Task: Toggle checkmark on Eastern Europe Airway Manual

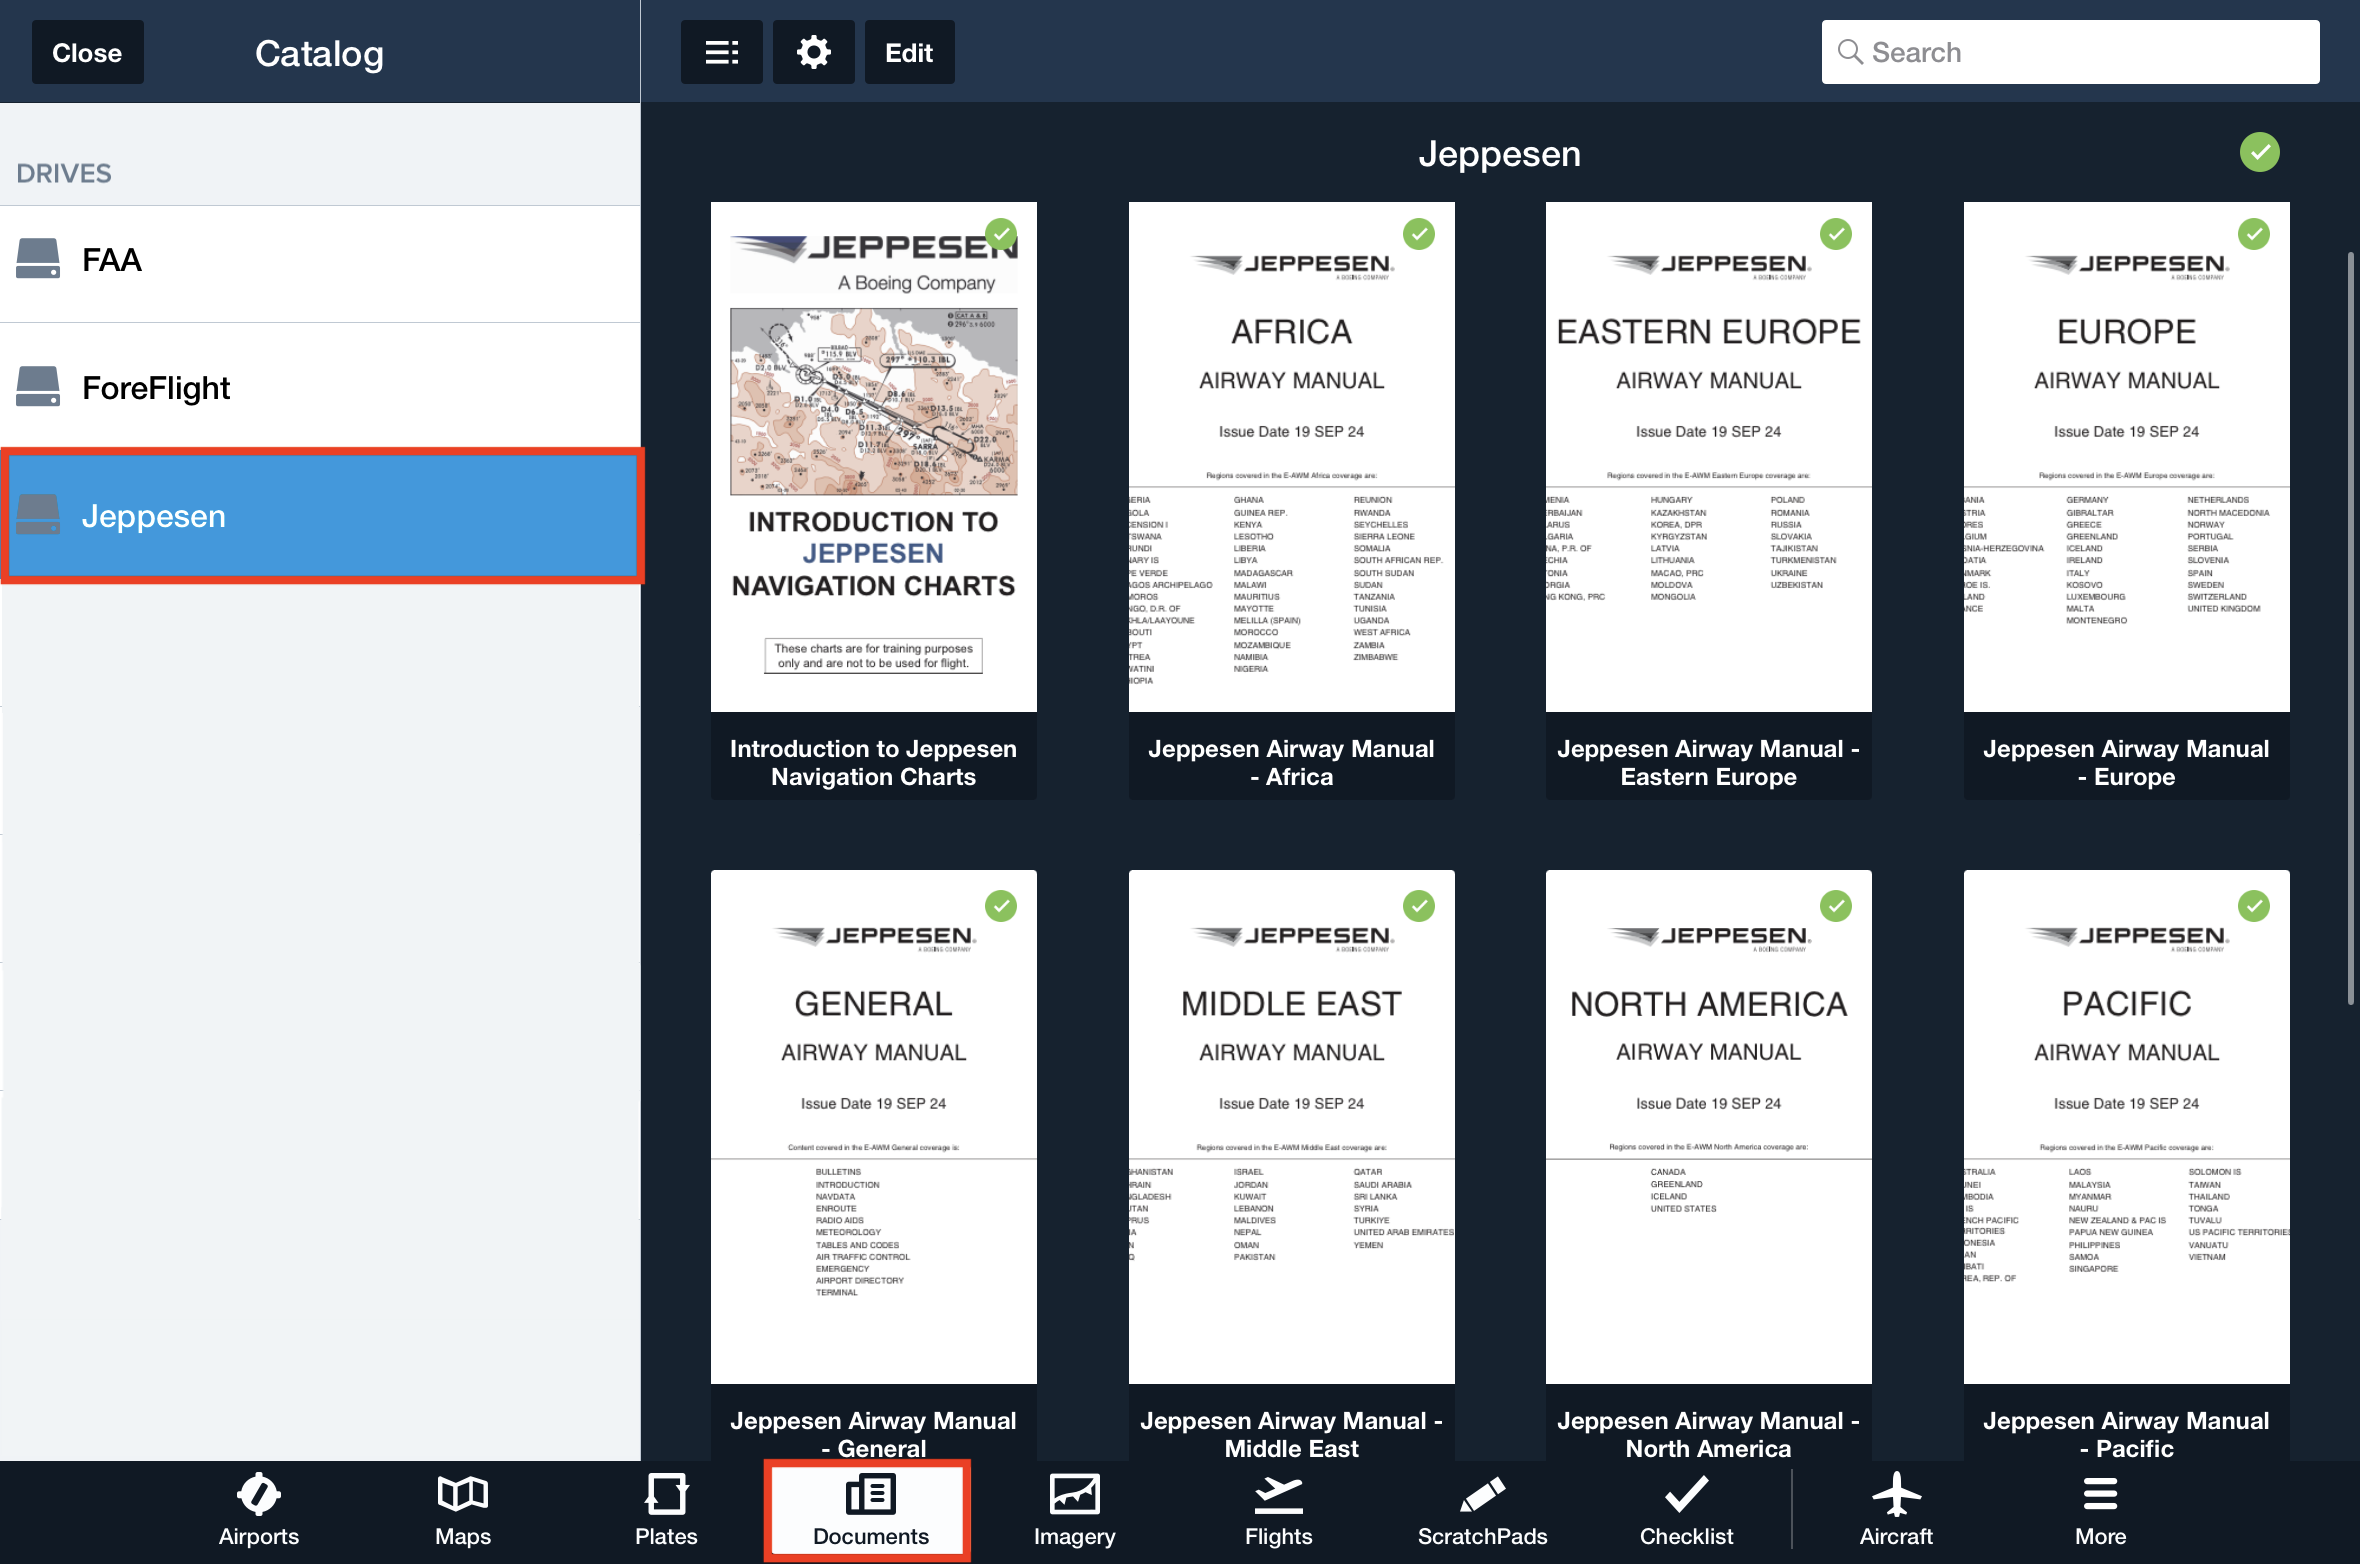Action: 1835,234
